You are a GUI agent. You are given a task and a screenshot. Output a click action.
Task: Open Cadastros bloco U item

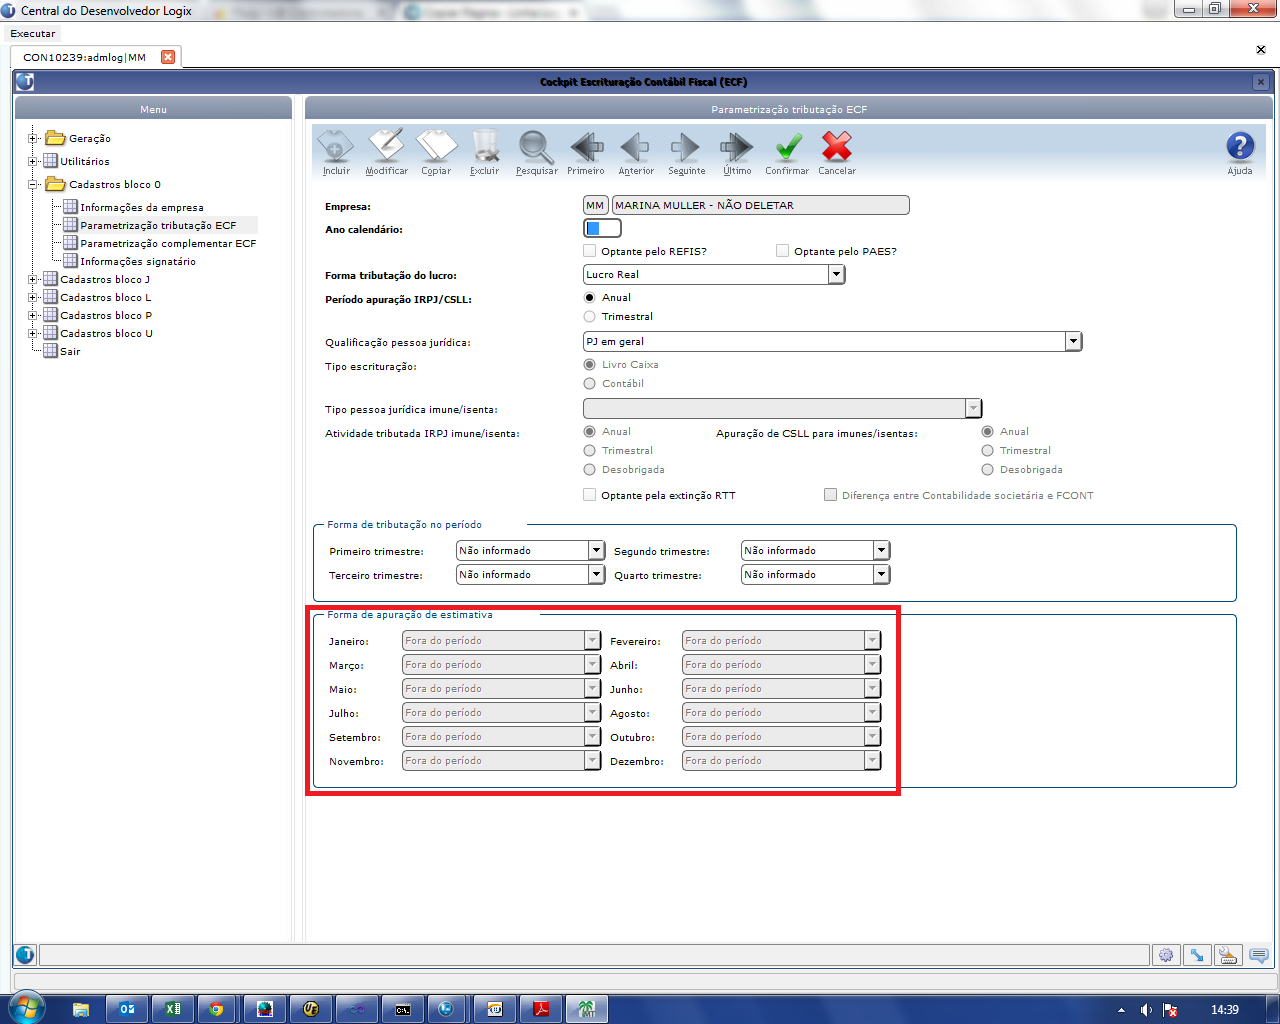106,333
